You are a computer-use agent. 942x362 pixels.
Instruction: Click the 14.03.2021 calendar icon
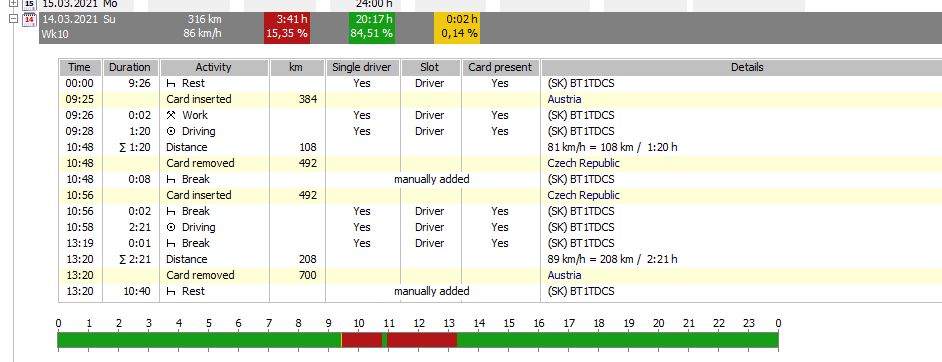pos(29,20)
